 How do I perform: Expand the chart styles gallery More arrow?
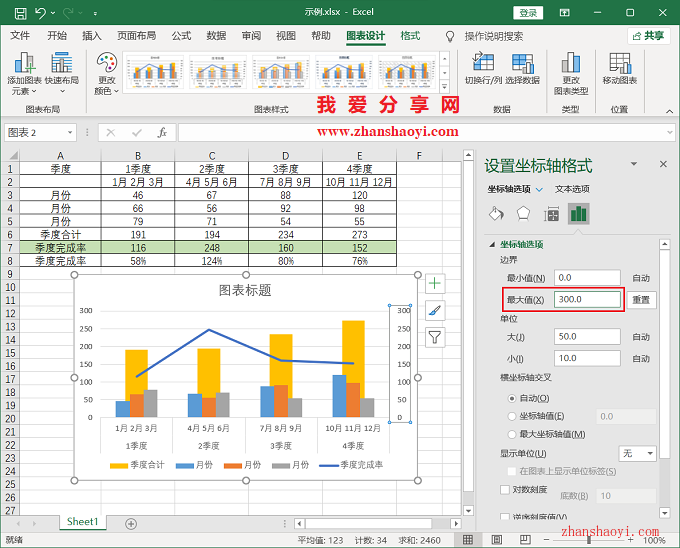445,87
